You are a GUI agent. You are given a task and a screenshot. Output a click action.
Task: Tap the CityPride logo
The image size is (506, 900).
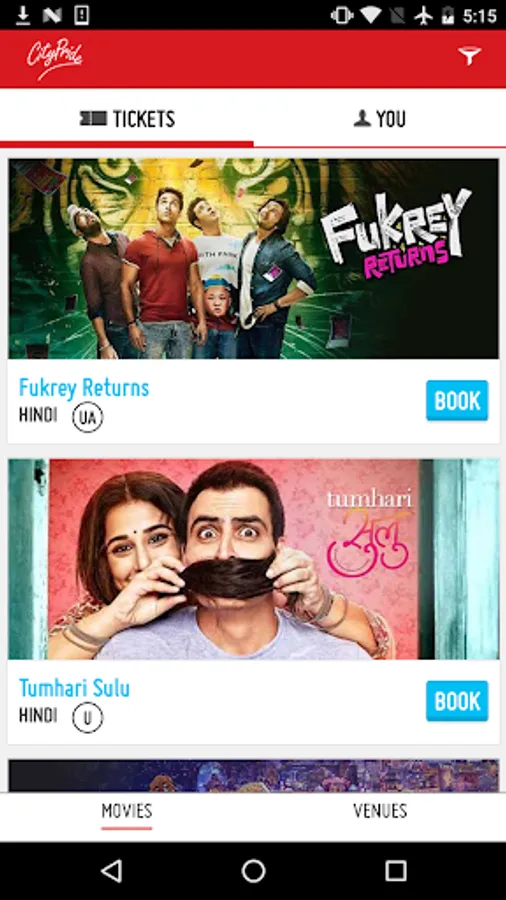coord(55,59)
